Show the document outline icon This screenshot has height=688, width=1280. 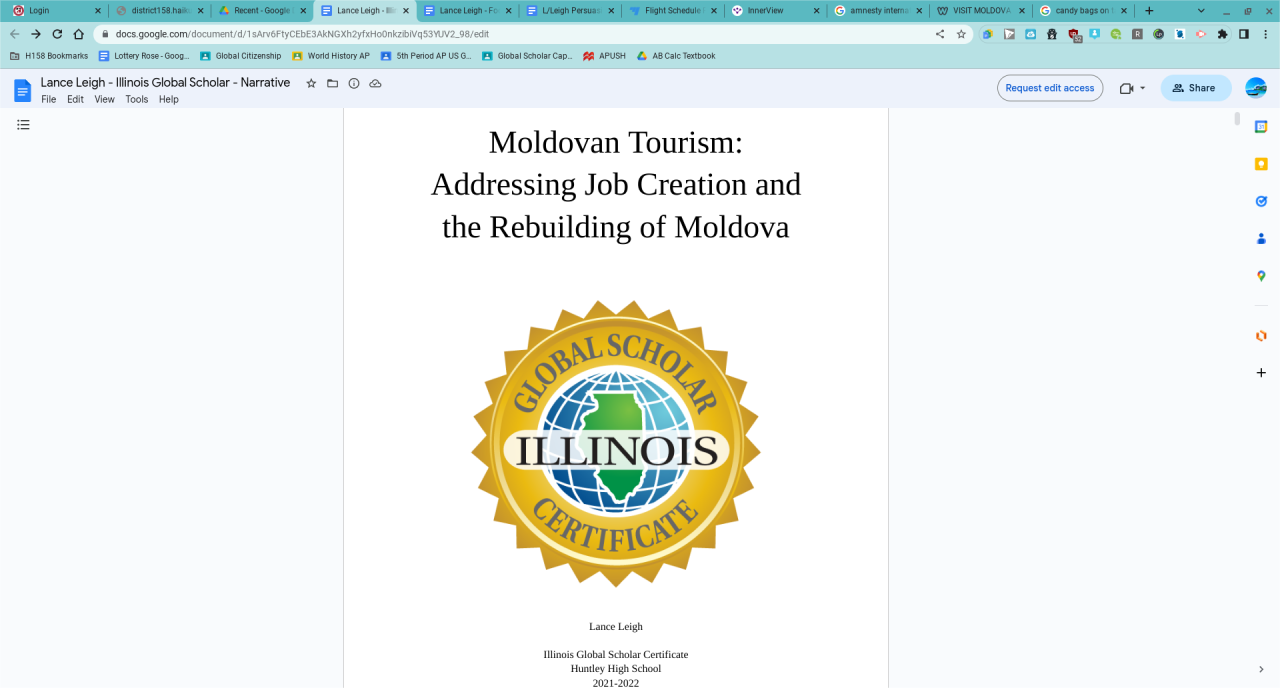(23, 125)
